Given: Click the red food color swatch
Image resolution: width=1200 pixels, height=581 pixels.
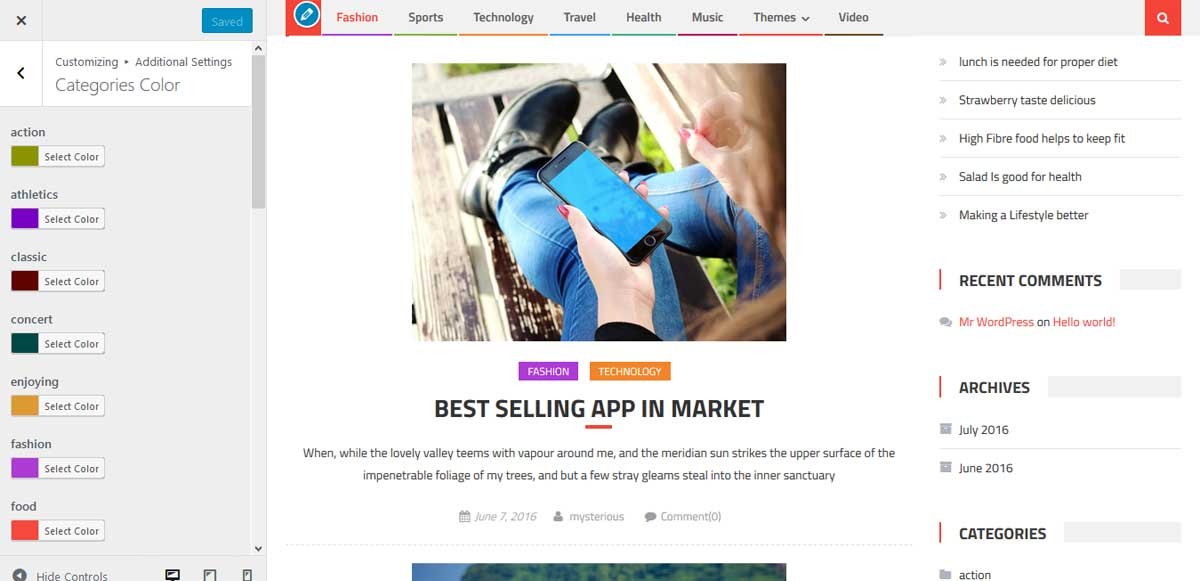Looking at the screenshot, I should click(x=25, y=531).
